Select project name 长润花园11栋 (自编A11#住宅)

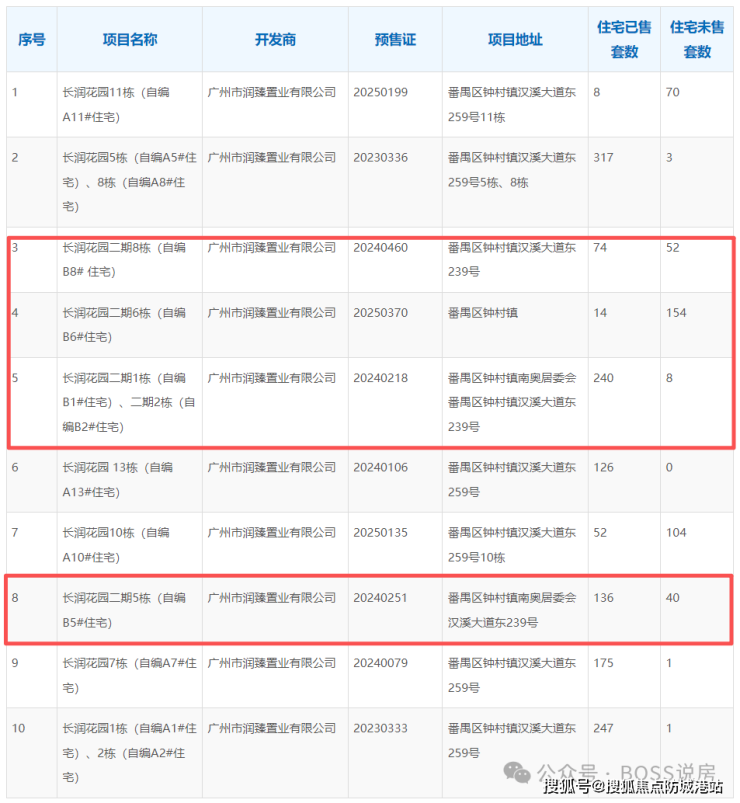tap(116, 104)
